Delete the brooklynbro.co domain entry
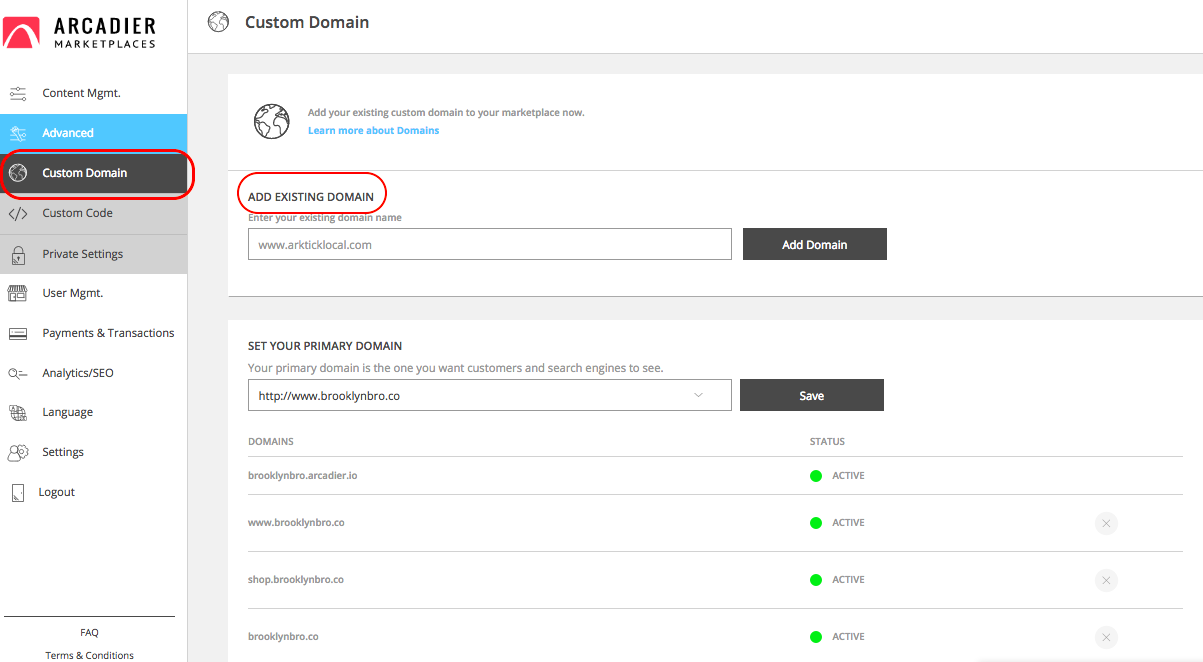 tap(1105, 637)
